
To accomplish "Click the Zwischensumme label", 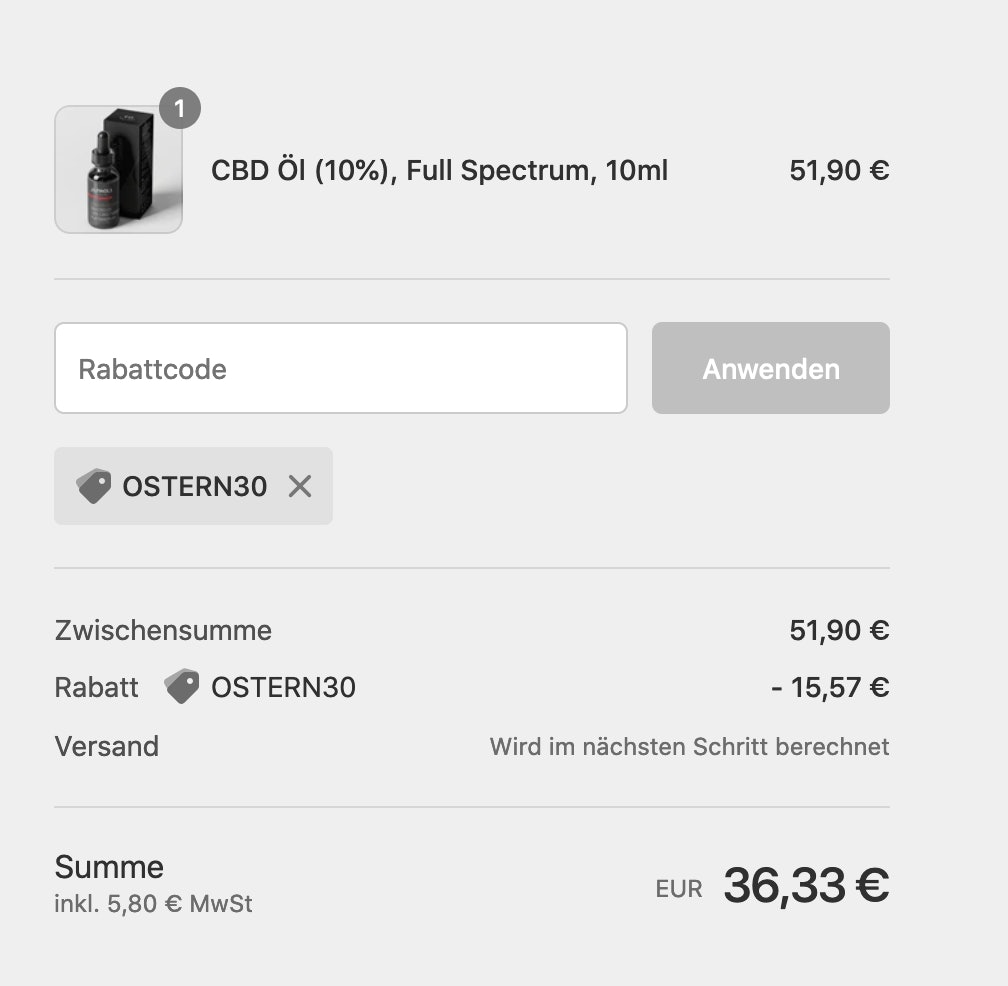I will 162,630.
